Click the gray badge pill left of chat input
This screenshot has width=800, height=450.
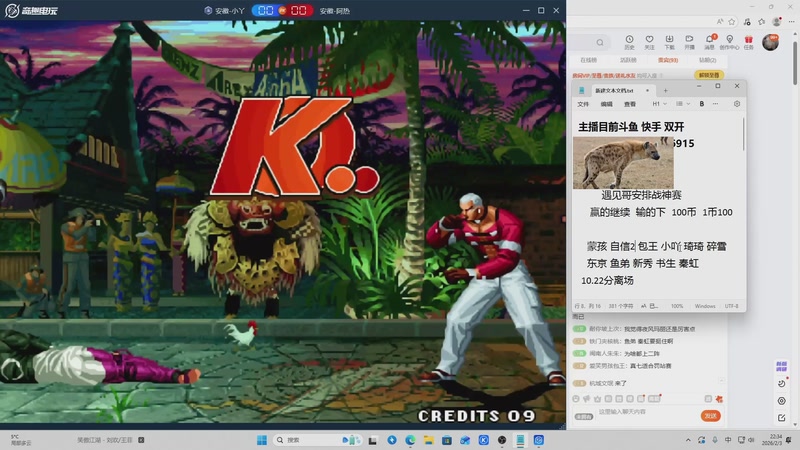[x=584, y=416]
